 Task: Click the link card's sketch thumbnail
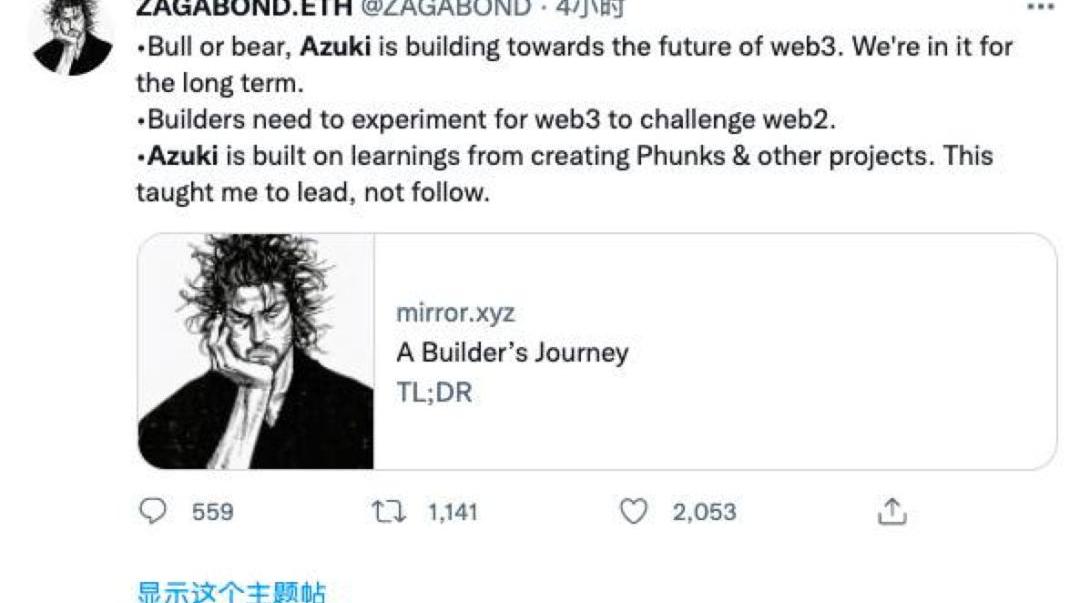[256, 352]
